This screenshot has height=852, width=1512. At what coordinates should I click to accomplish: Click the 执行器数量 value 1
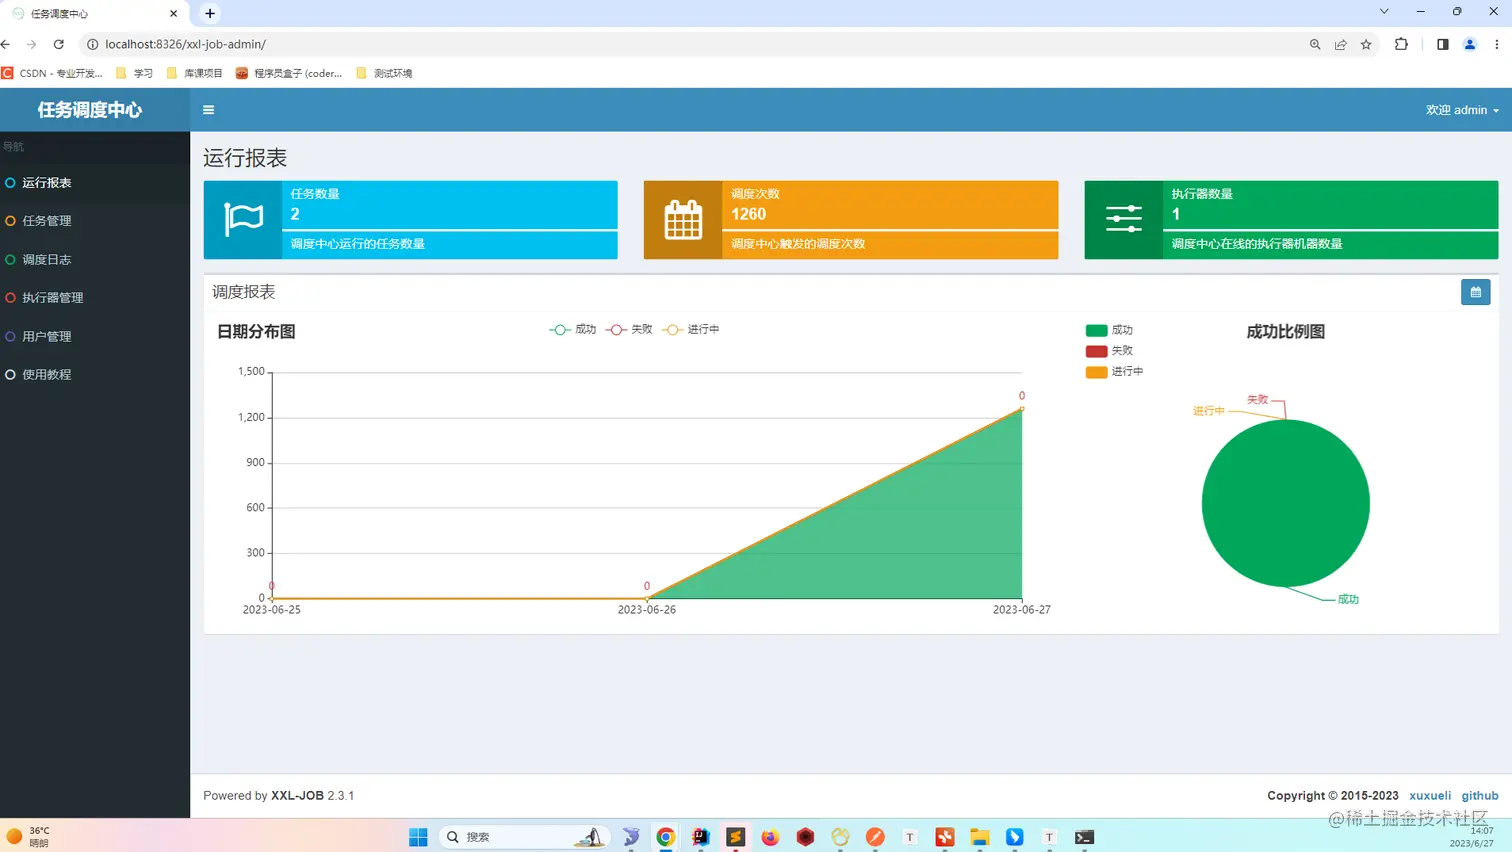(x=1176, y=214)
